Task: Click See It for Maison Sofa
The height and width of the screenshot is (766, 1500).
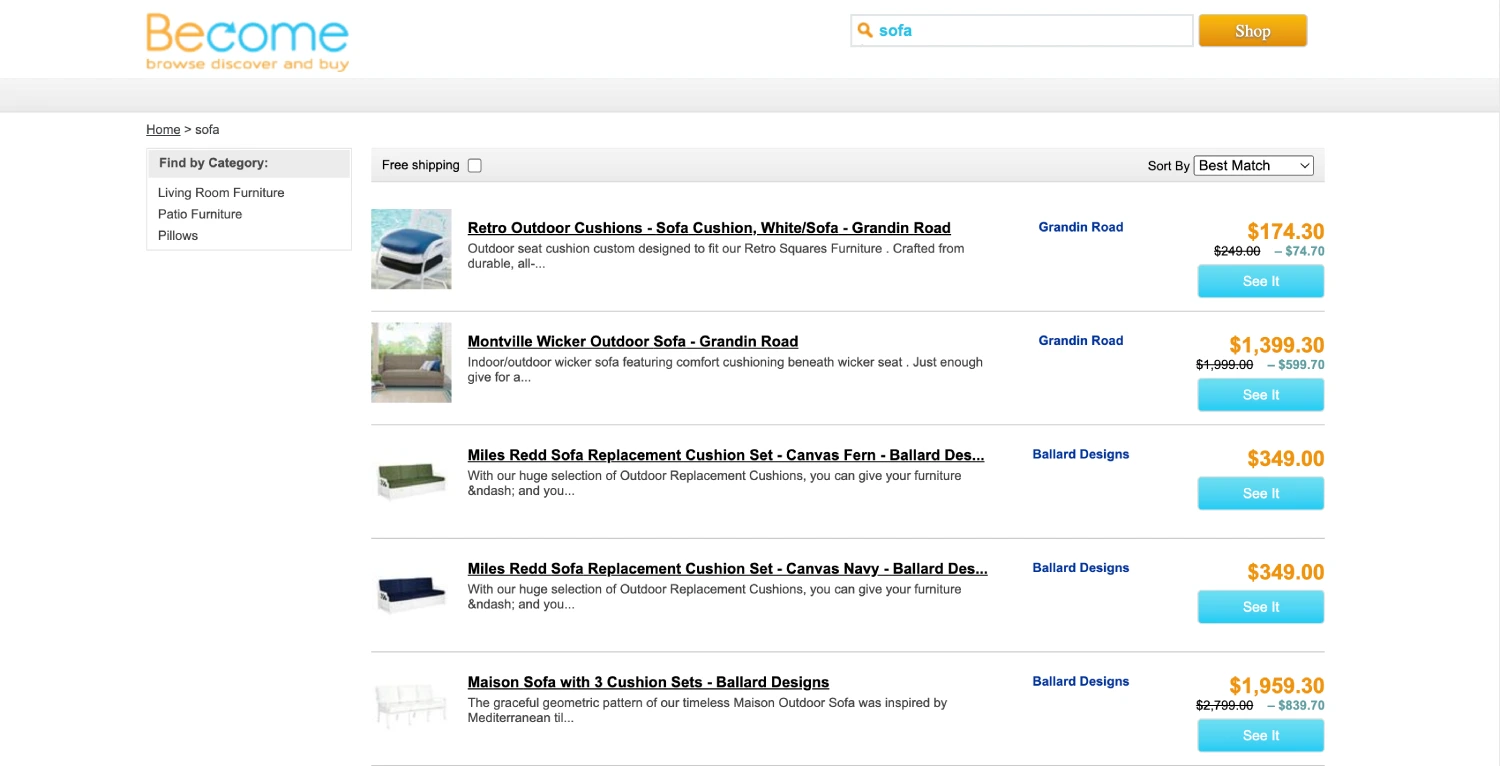Action: [1261, 735]
